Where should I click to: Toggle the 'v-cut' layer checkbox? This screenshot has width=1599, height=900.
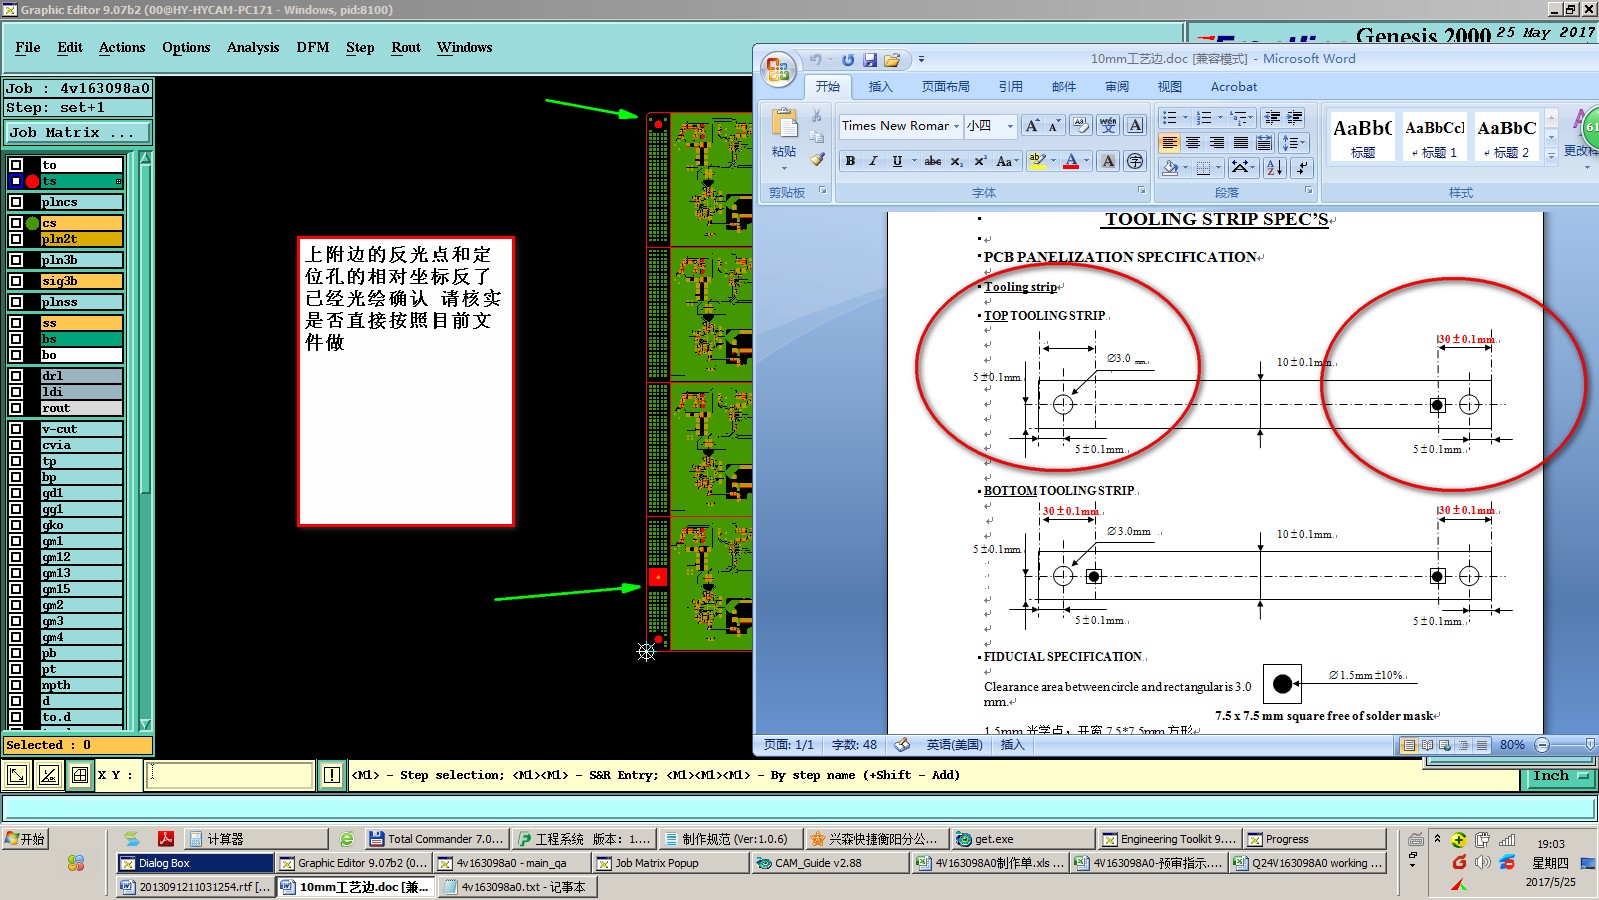16,429
